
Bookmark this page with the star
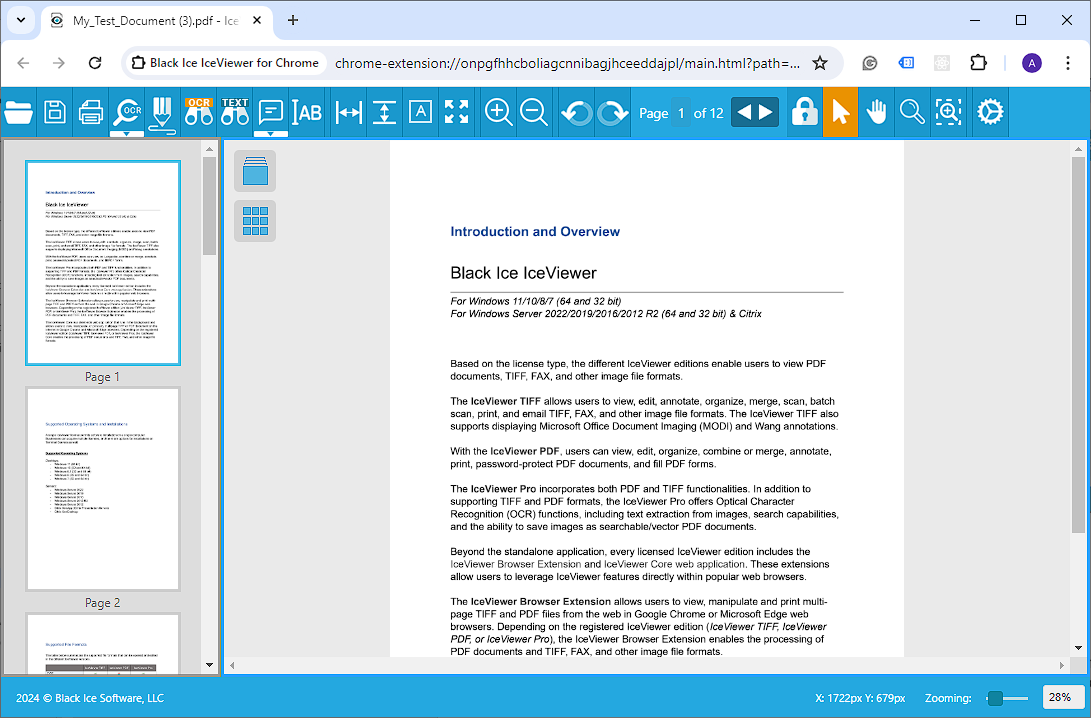820,63
